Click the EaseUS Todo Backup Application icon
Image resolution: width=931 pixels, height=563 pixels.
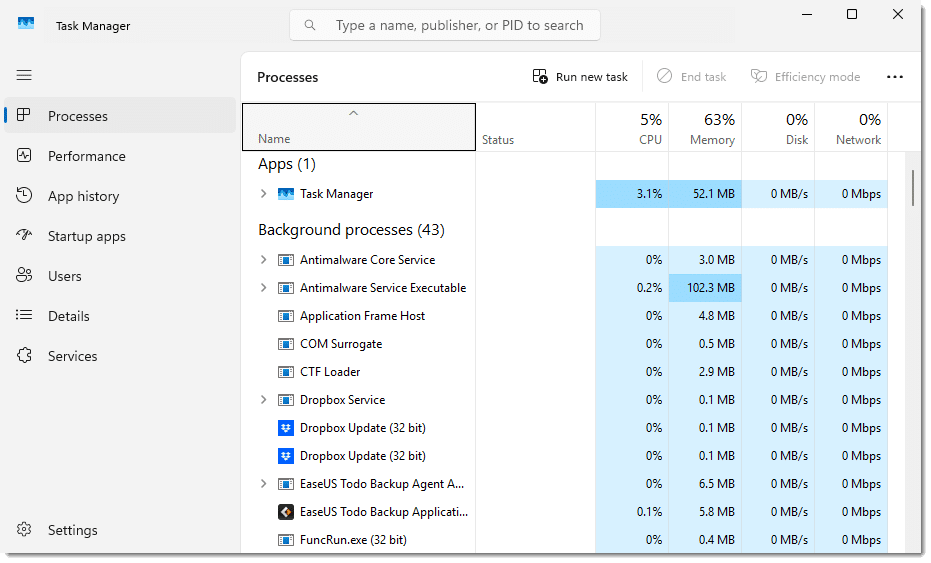tap(286, 511)
